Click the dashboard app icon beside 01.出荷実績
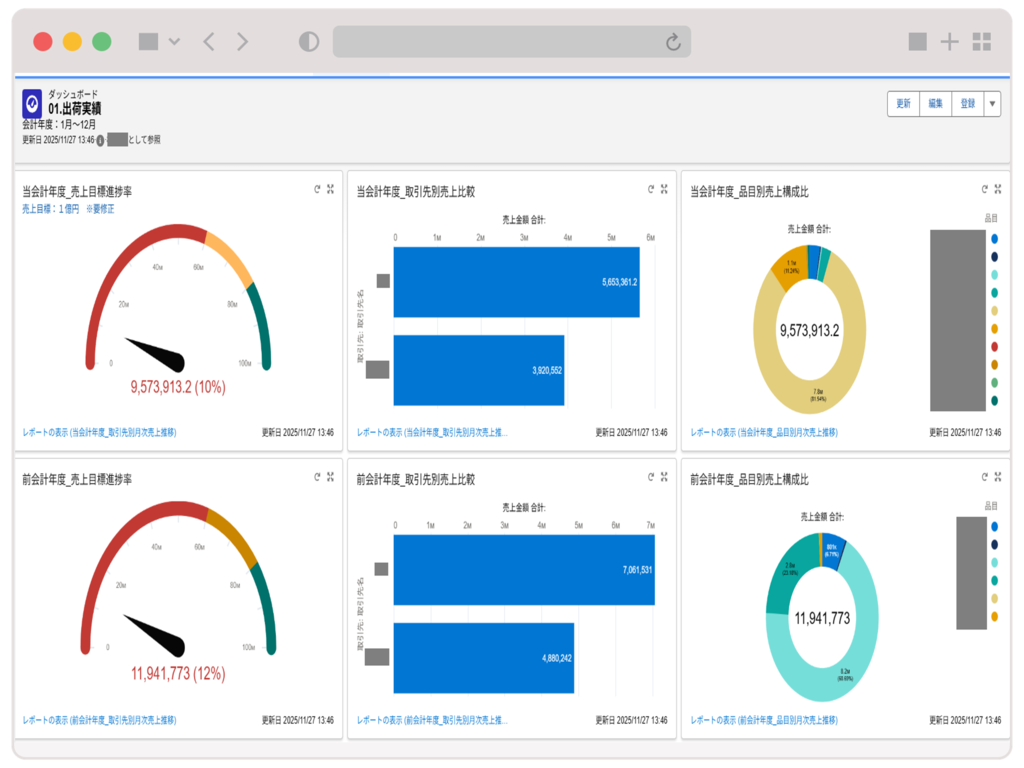 coord(32,102)
